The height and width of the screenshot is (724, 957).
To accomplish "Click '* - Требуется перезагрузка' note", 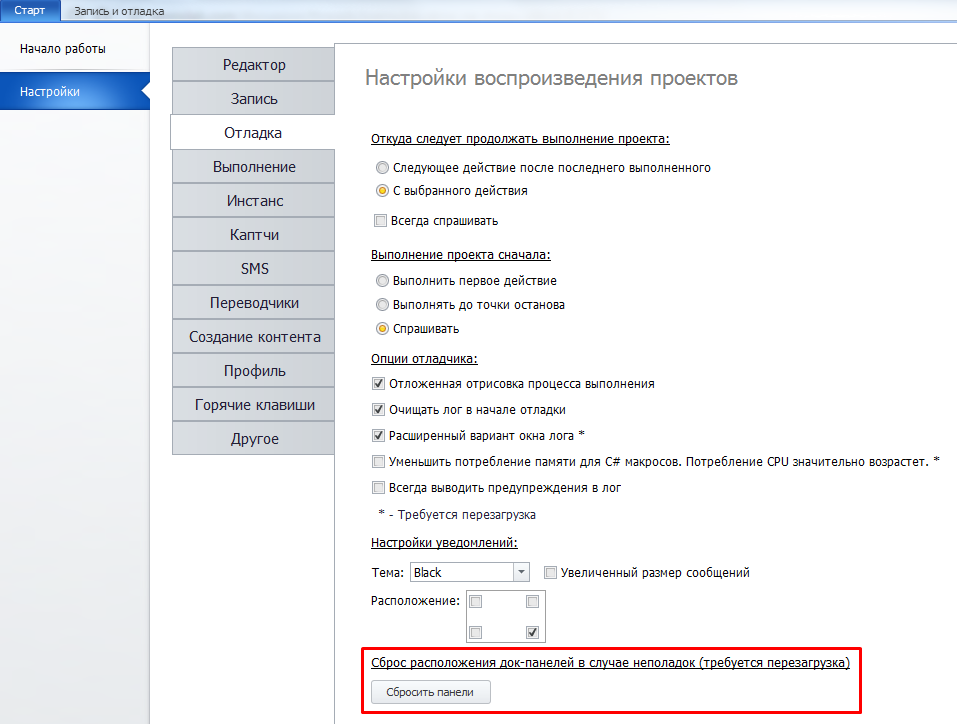I will tap(457, 515).
